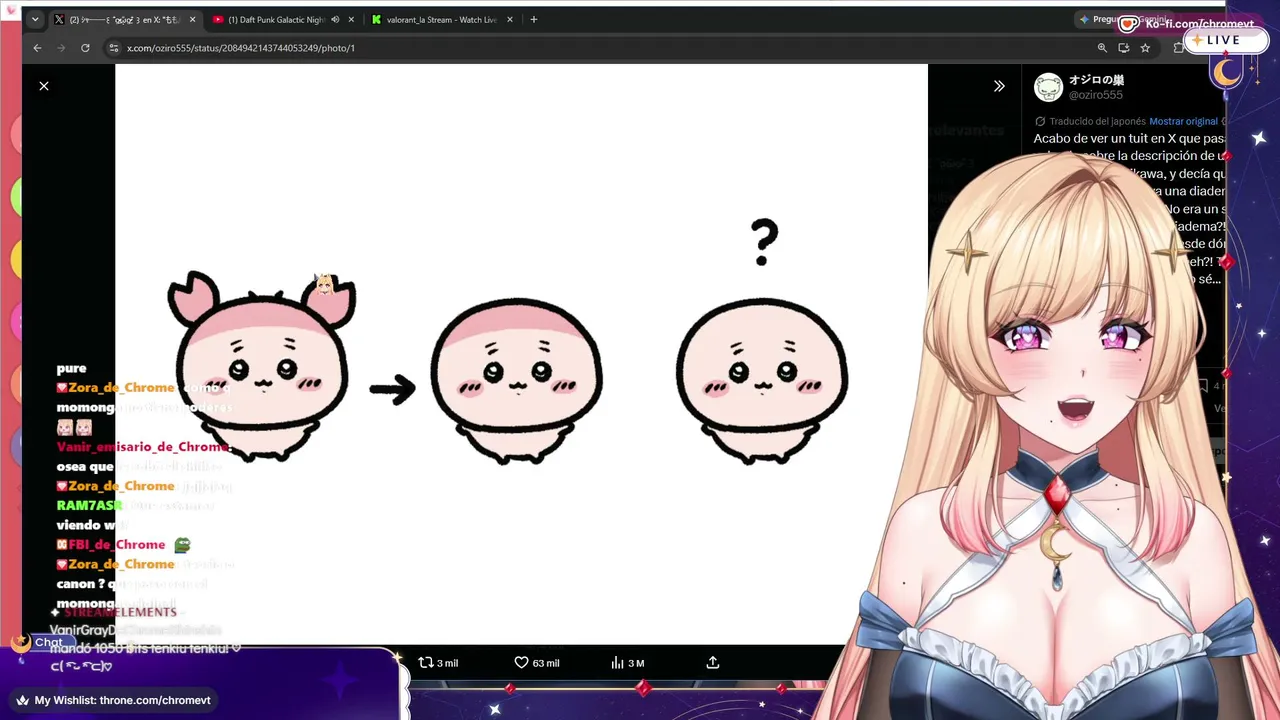Switch to the valorant_la Stream tab
Image resolution: width=1280 pixels, height=720 pixels.
pos(442,19)
